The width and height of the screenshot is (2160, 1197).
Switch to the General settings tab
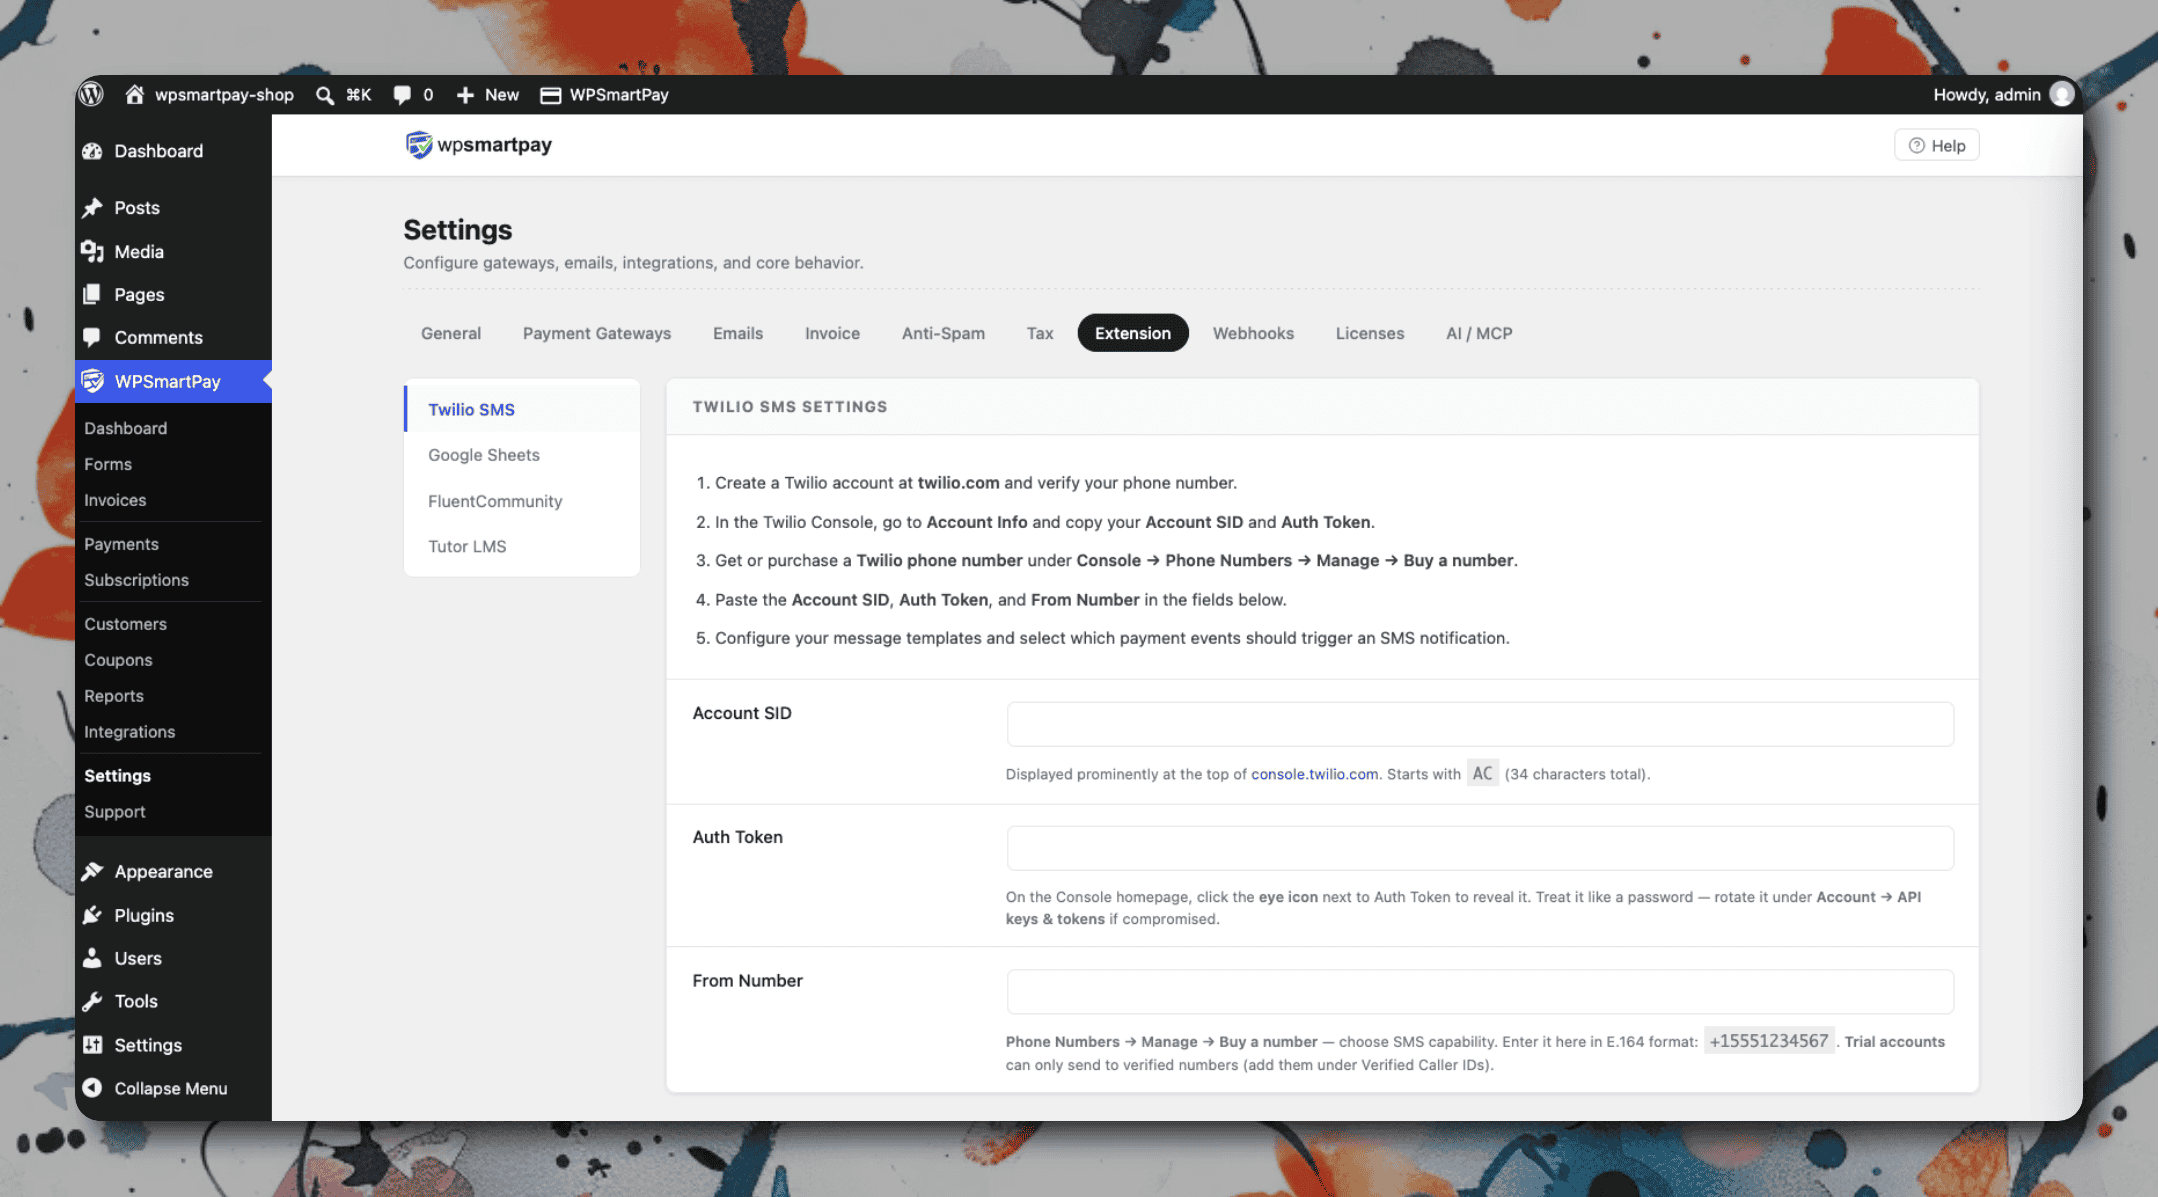tap(451, 333)
